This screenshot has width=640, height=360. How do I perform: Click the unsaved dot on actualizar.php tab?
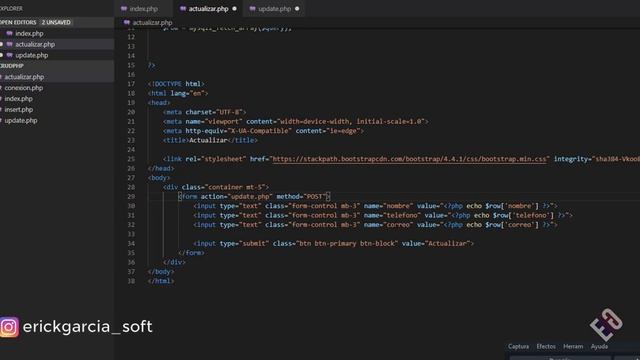pos(234,9)
